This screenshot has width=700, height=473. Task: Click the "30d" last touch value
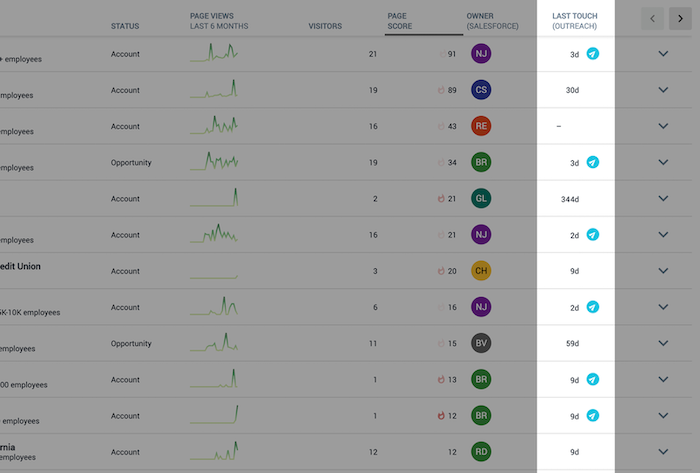[x=572, y=90]
